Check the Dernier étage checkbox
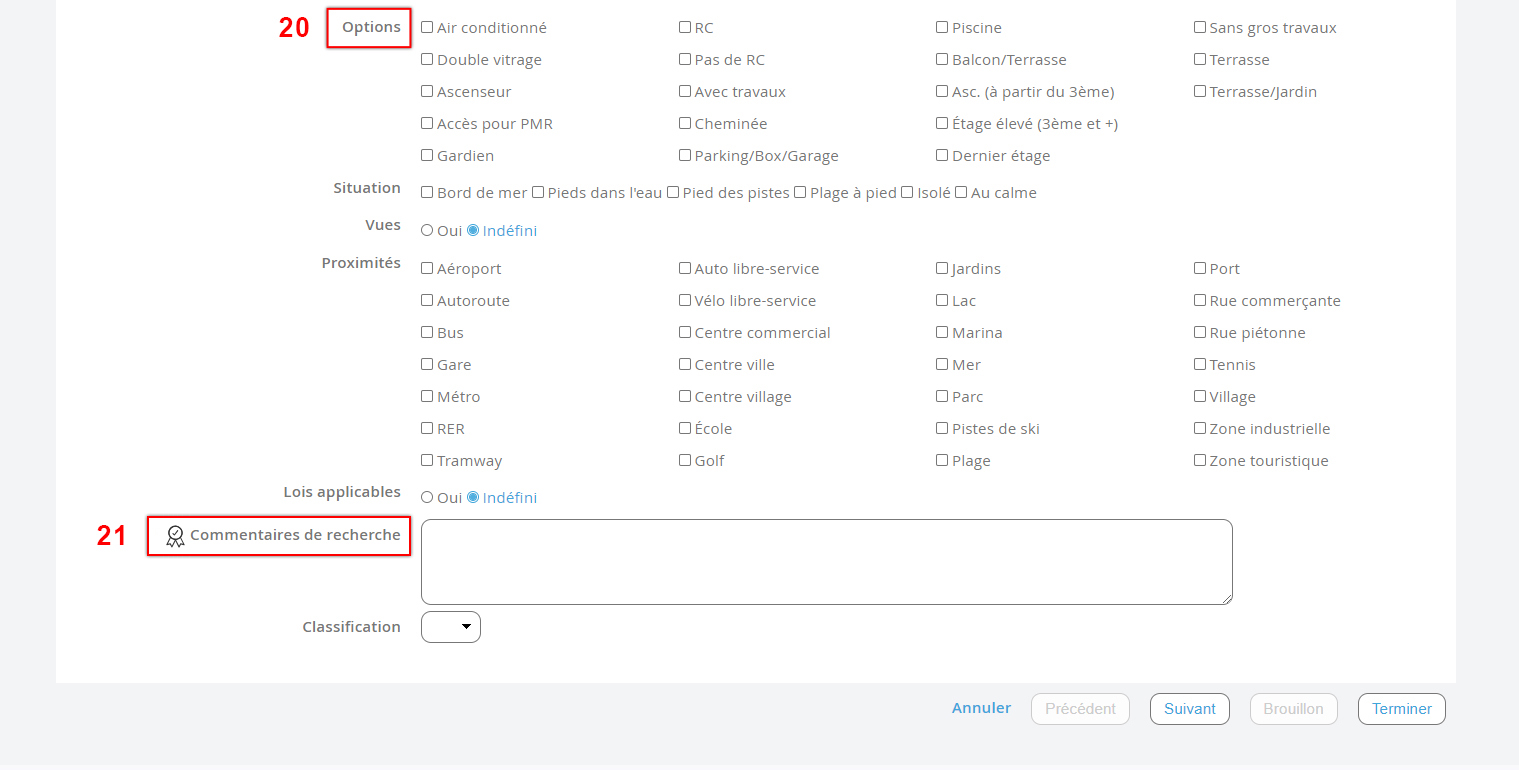This screenshot has width=1519, height=770. (x=942, y=156)
